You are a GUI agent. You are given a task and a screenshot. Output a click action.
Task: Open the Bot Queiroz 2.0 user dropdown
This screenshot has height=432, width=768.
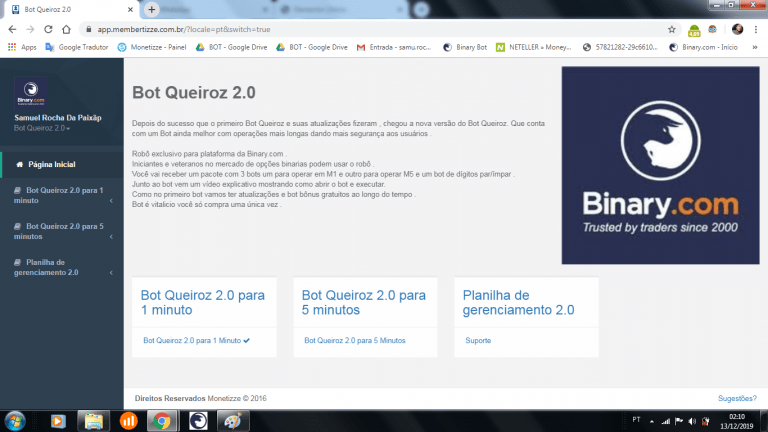(42, 128)
